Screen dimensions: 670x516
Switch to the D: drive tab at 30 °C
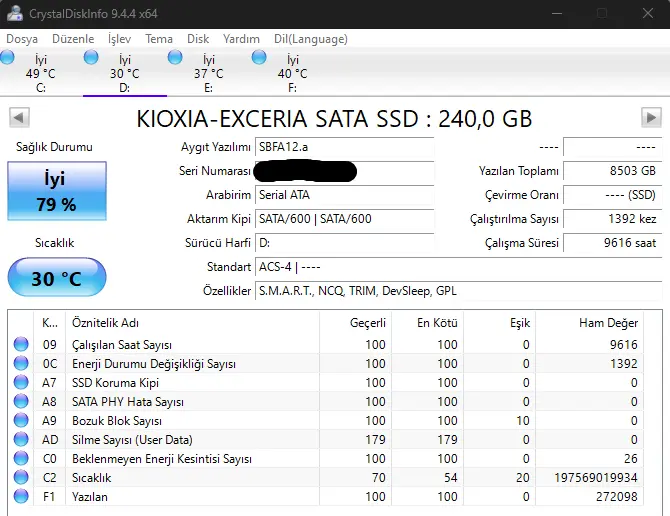pyautogui.click(x=124, y=73)
